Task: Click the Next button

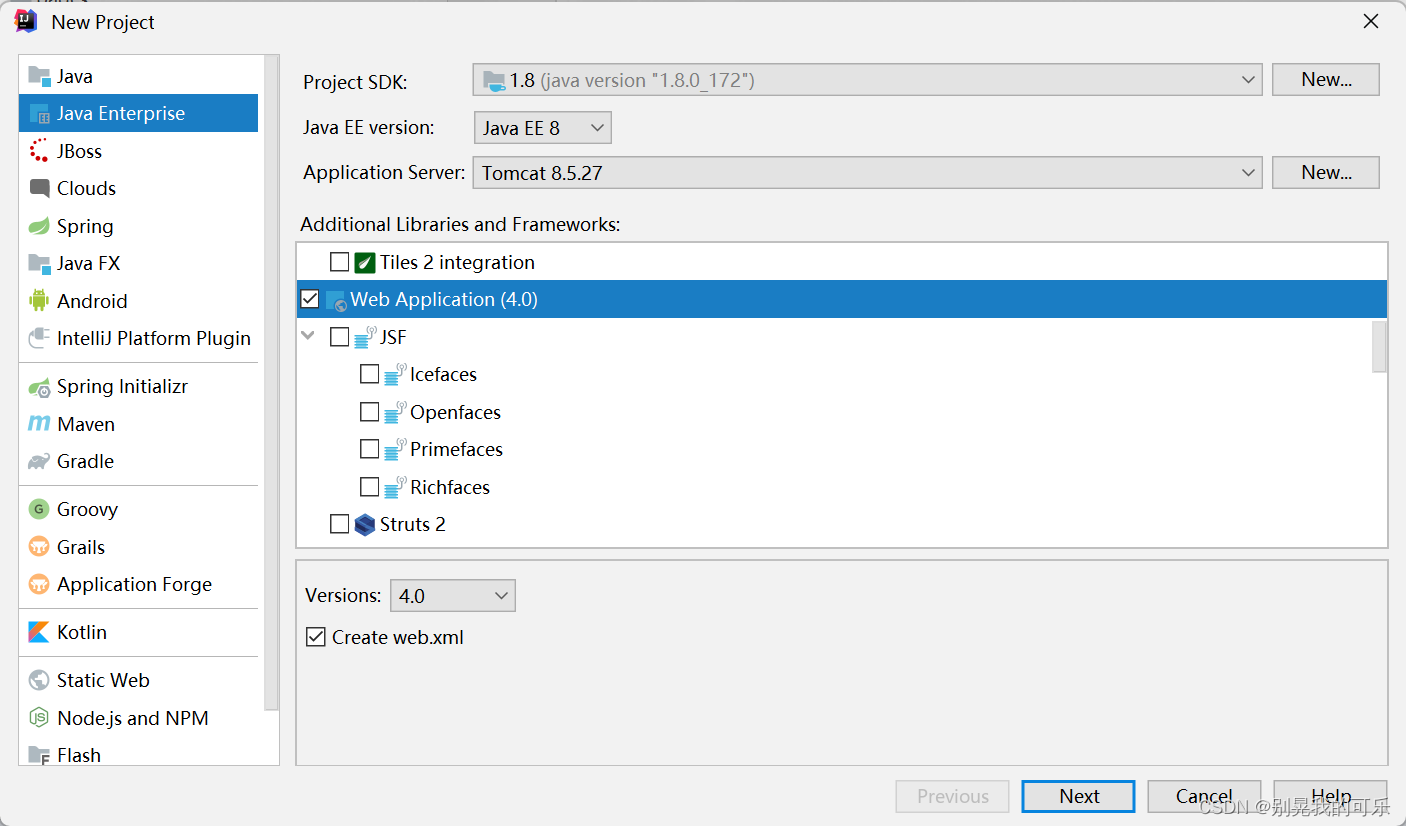Action: click(1078, 797)
